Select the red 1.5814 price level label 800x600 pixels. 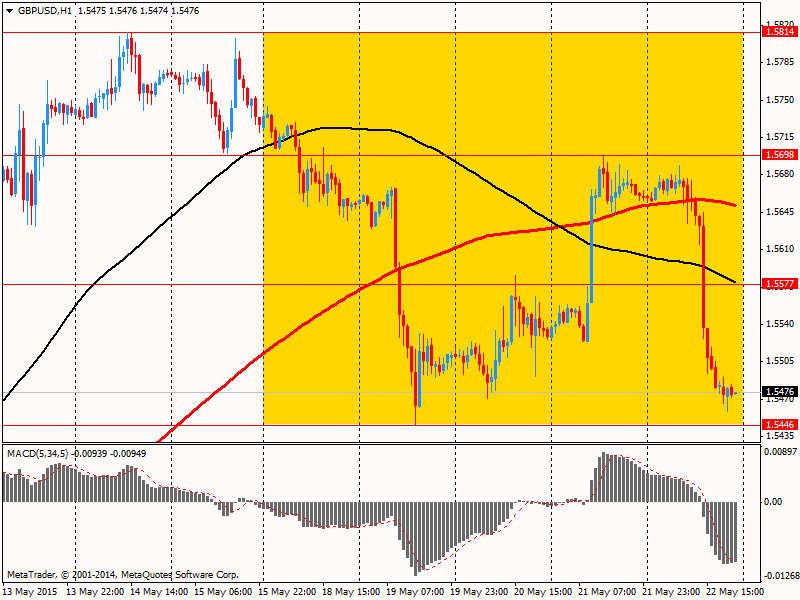click(x=779, y=32)
